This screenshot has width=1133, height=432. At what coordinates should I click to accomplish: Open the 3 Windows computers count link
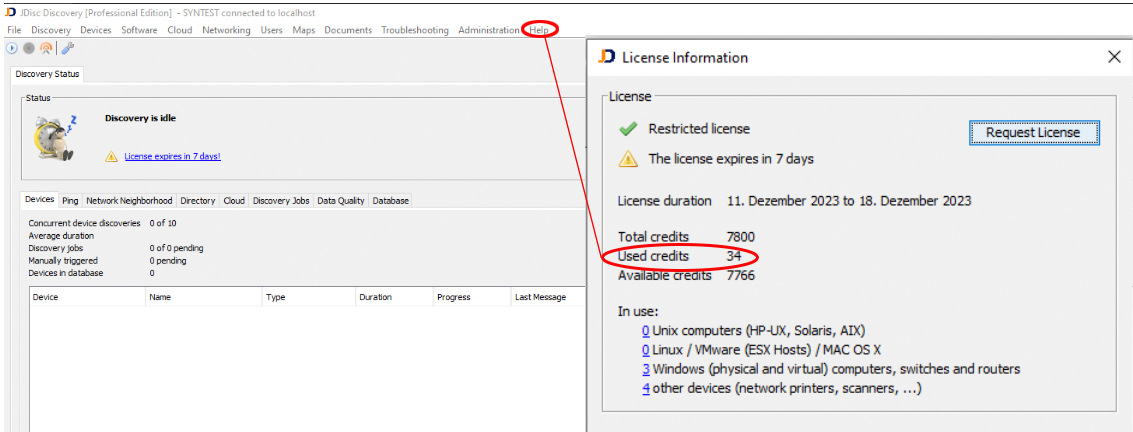coord(646,369)
